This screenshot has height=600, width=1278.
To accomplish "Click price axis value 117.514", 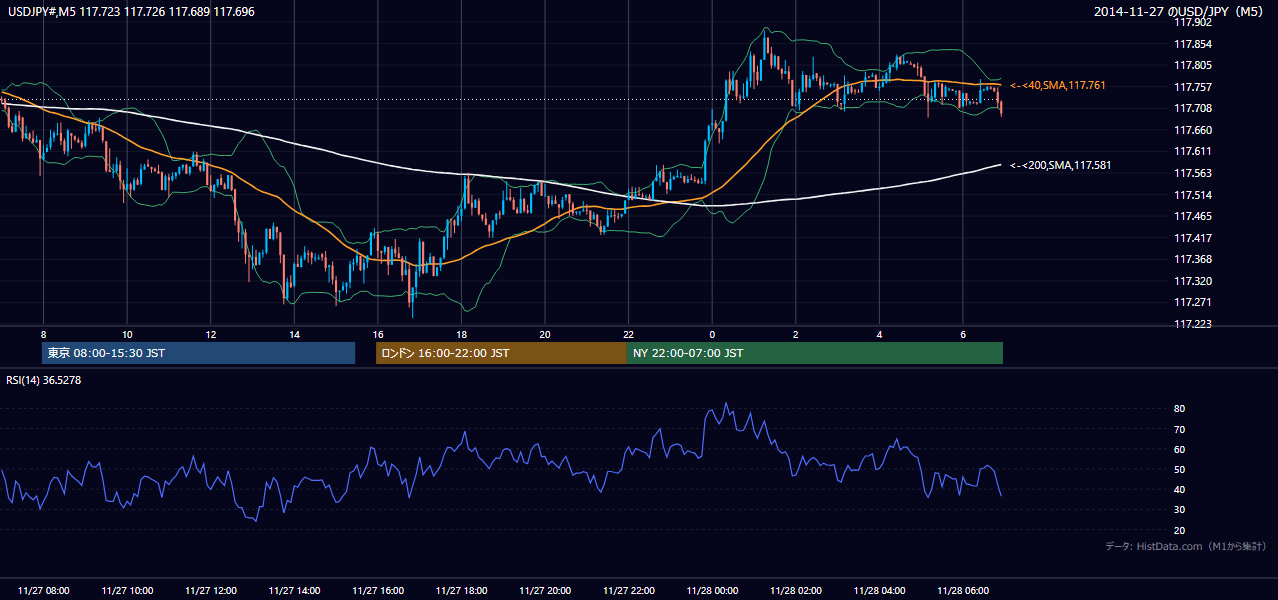I will tap(1192, 195).
